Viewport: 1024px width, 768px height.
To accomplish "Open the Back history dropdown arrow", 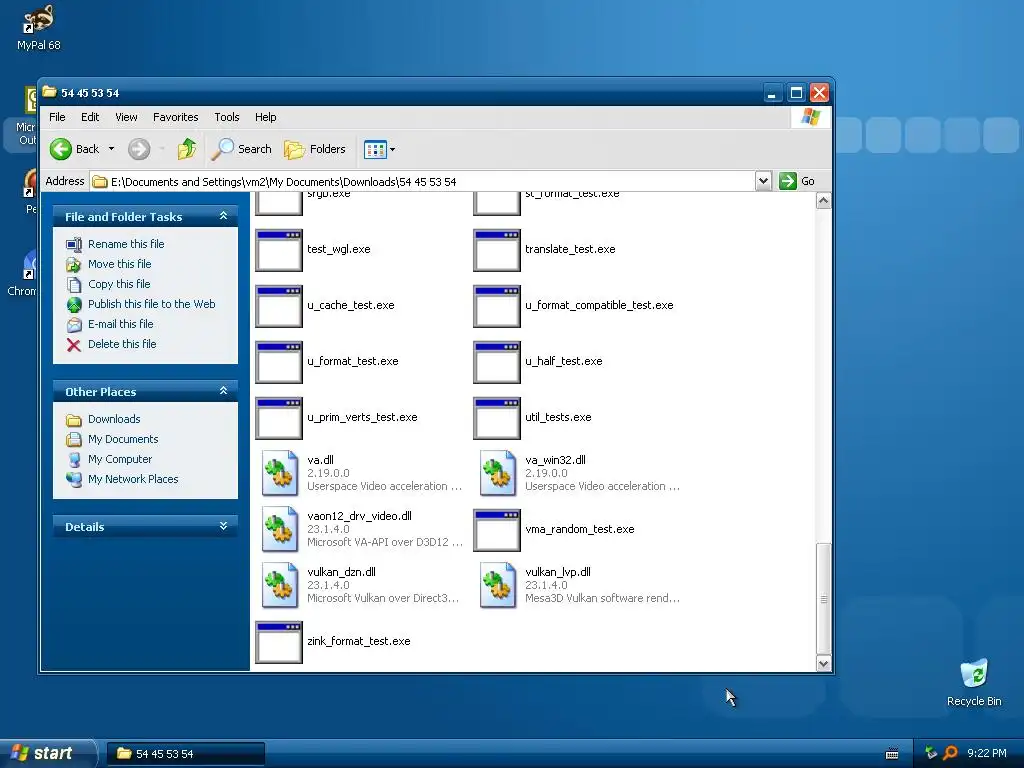I will 111,149.
